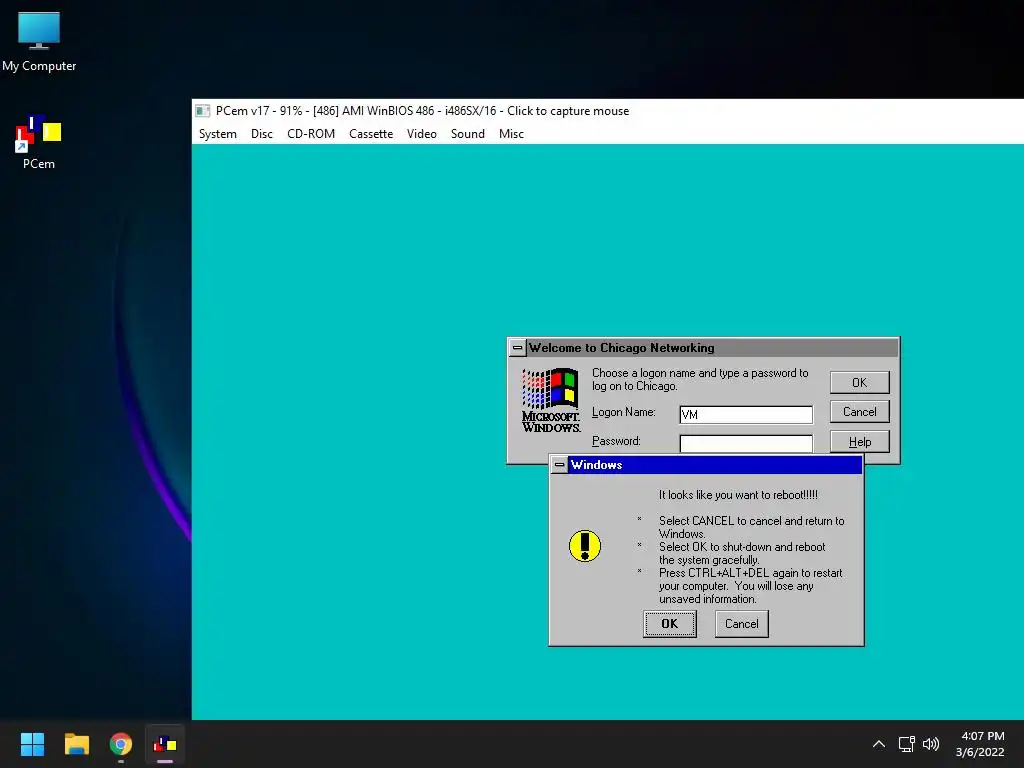
Task: Select the PCem taskbar icon
Action: 165,744
